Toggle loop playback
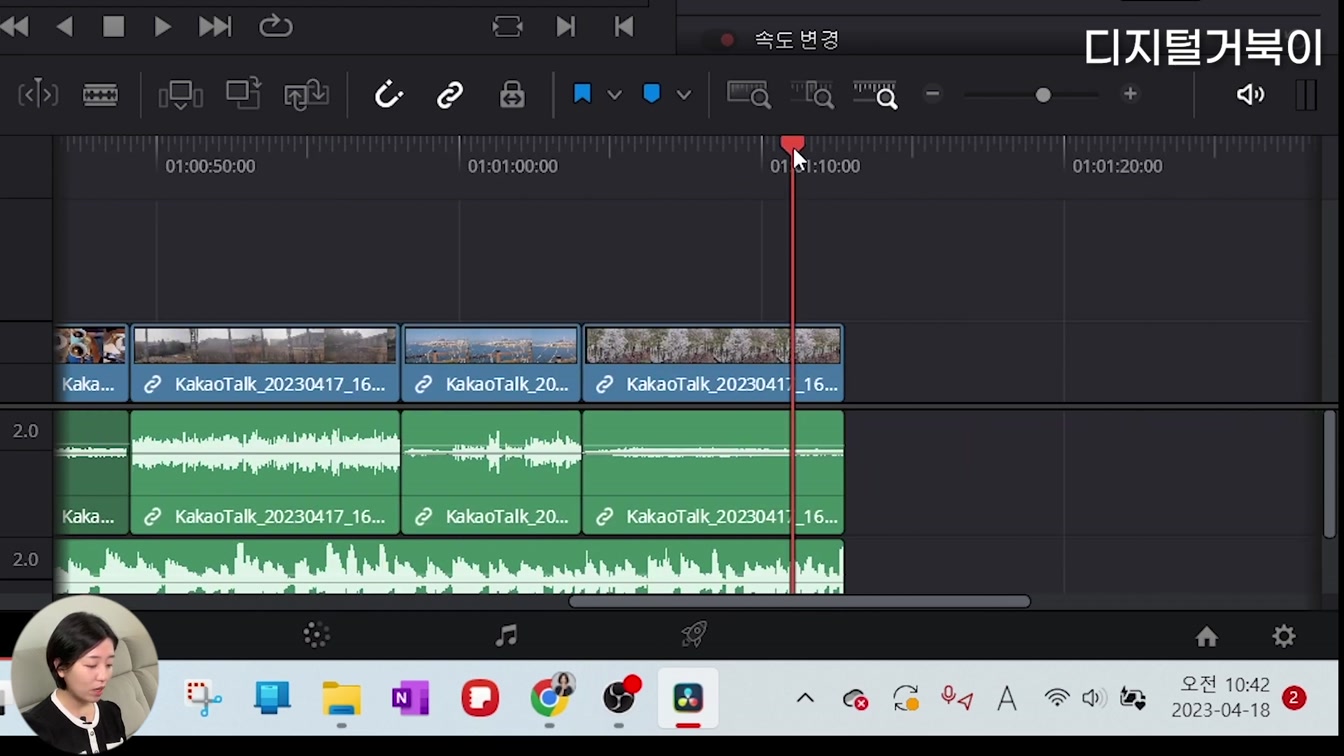Screen dimensions: 1344x756 click(x=276, y=27)
